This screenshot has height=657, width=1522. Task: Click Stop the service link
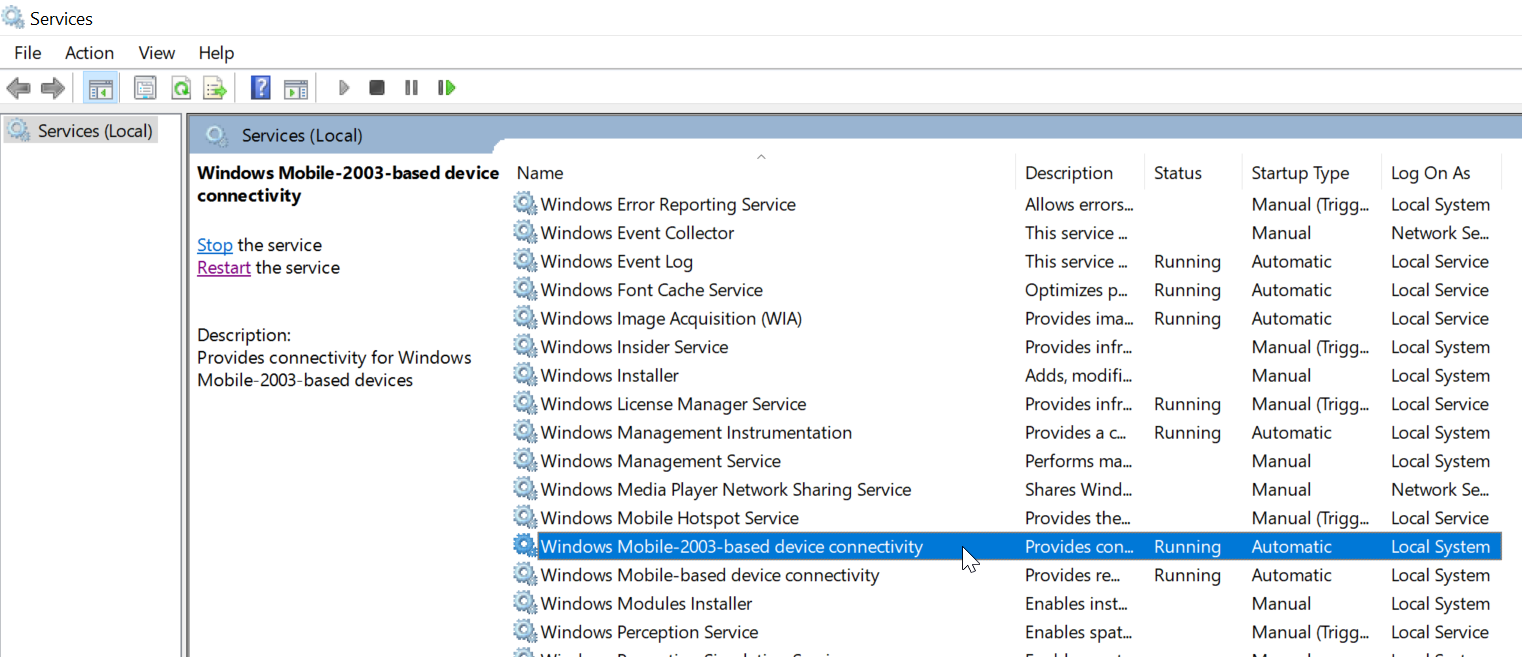point(215,245)
